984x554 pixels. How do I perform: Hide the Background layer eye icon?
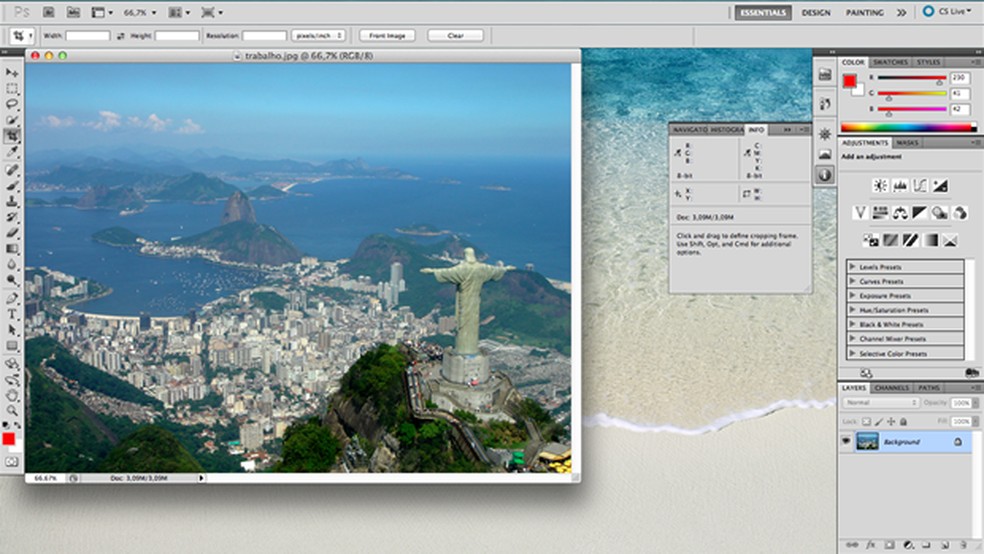coord(846,442)
